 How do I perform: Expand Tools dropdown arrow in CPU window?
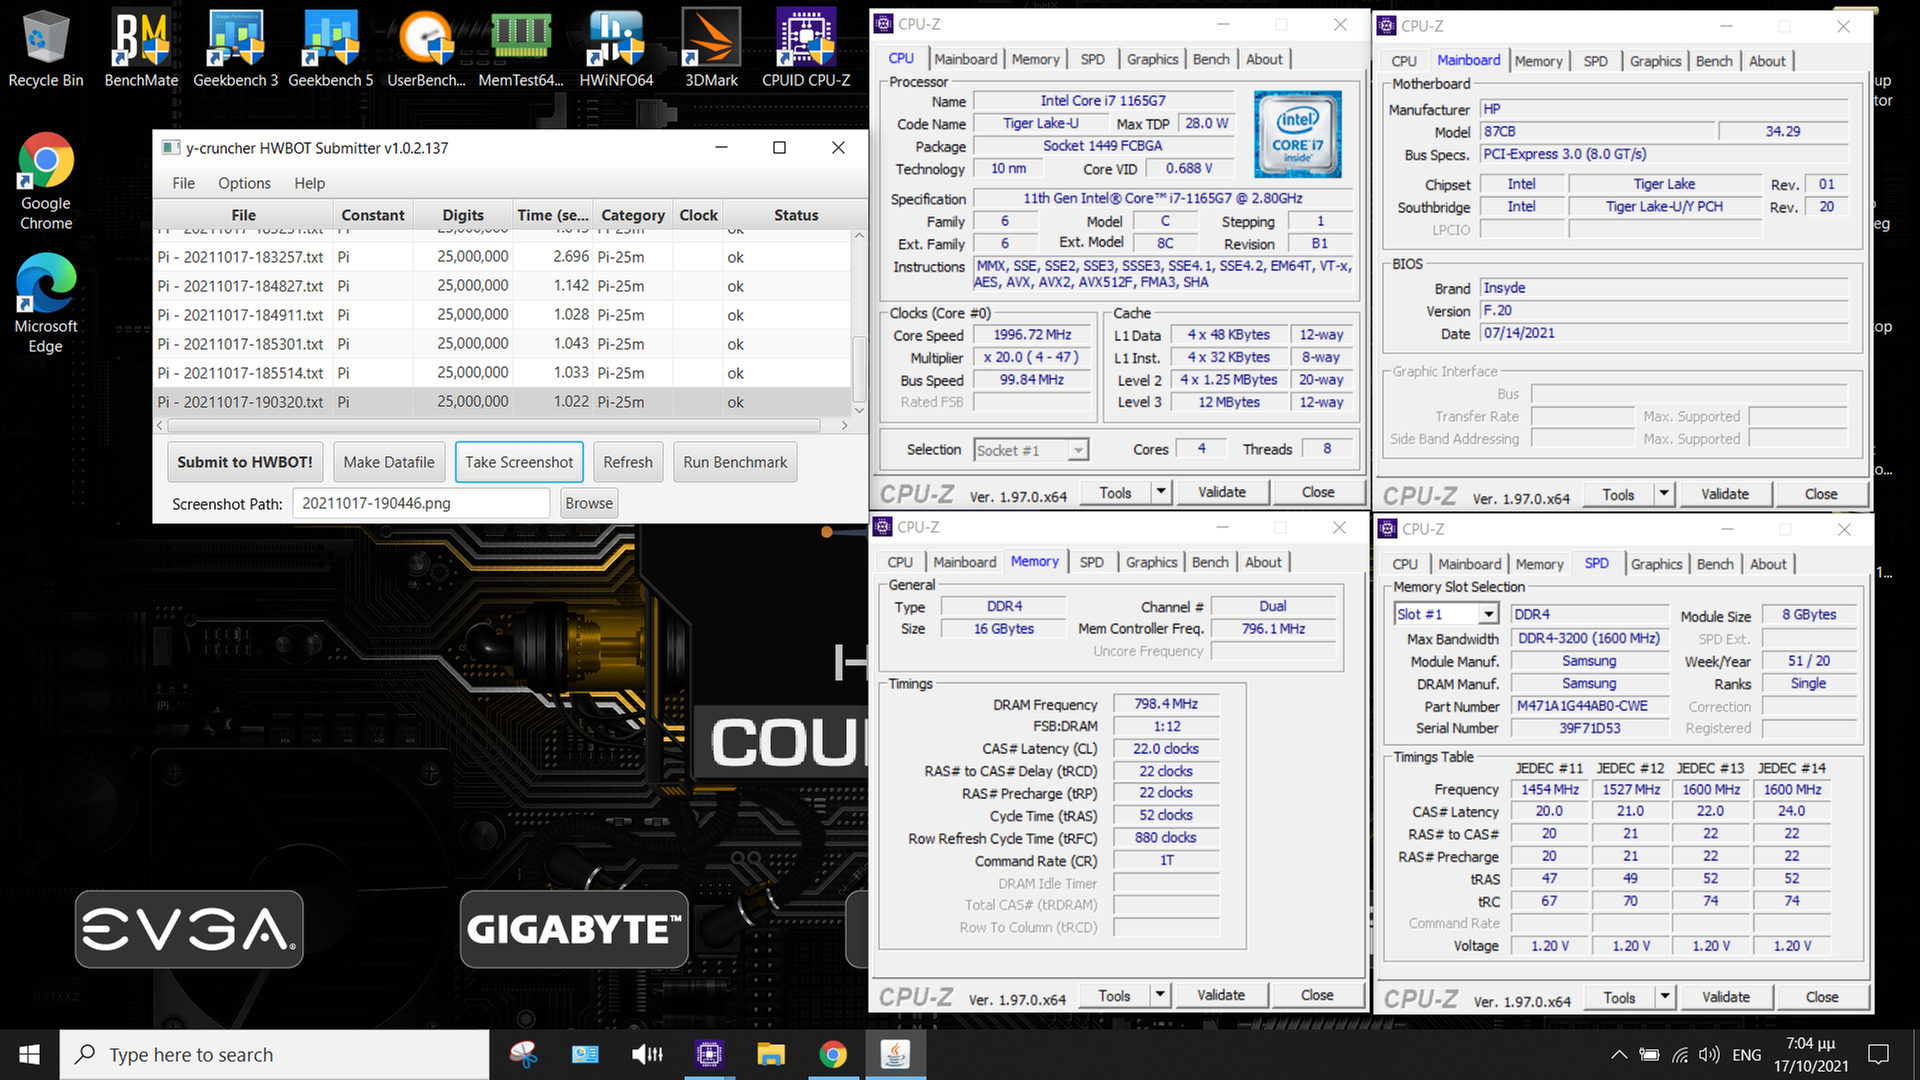[x=1160, y=492]
